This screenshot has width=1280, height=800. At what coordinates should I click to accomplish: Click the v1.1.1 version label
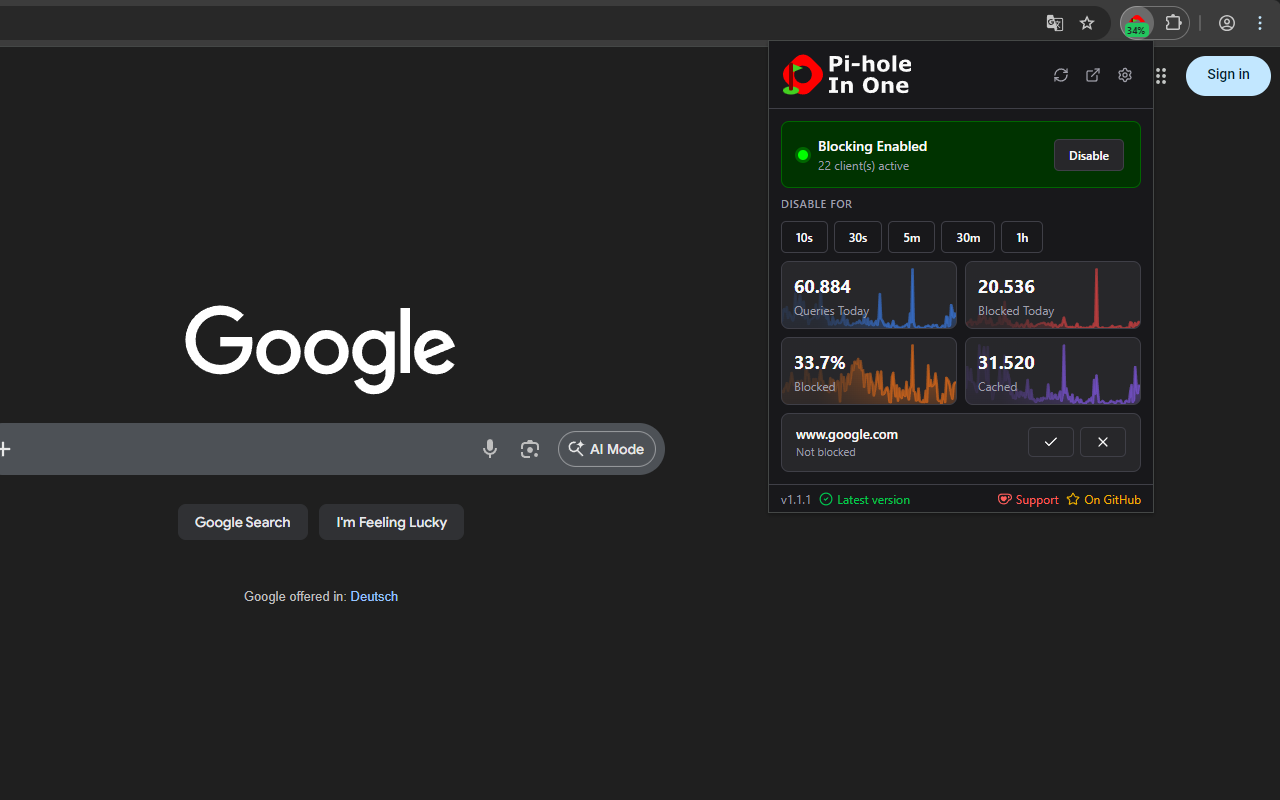click(796, 500)
